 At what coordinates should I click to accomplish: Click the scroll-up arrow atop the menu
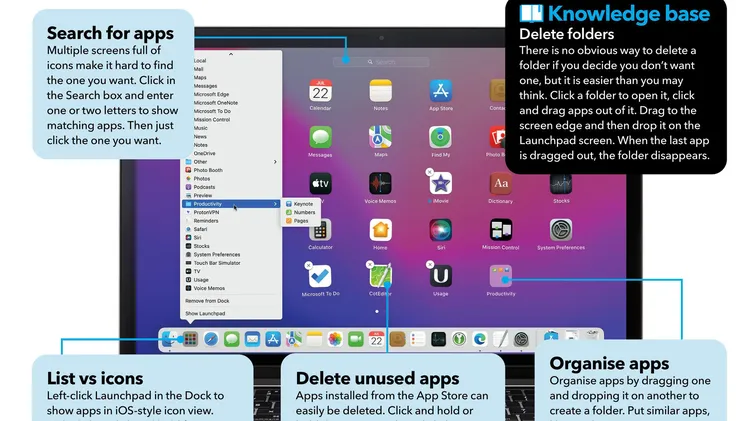point(231,54)
